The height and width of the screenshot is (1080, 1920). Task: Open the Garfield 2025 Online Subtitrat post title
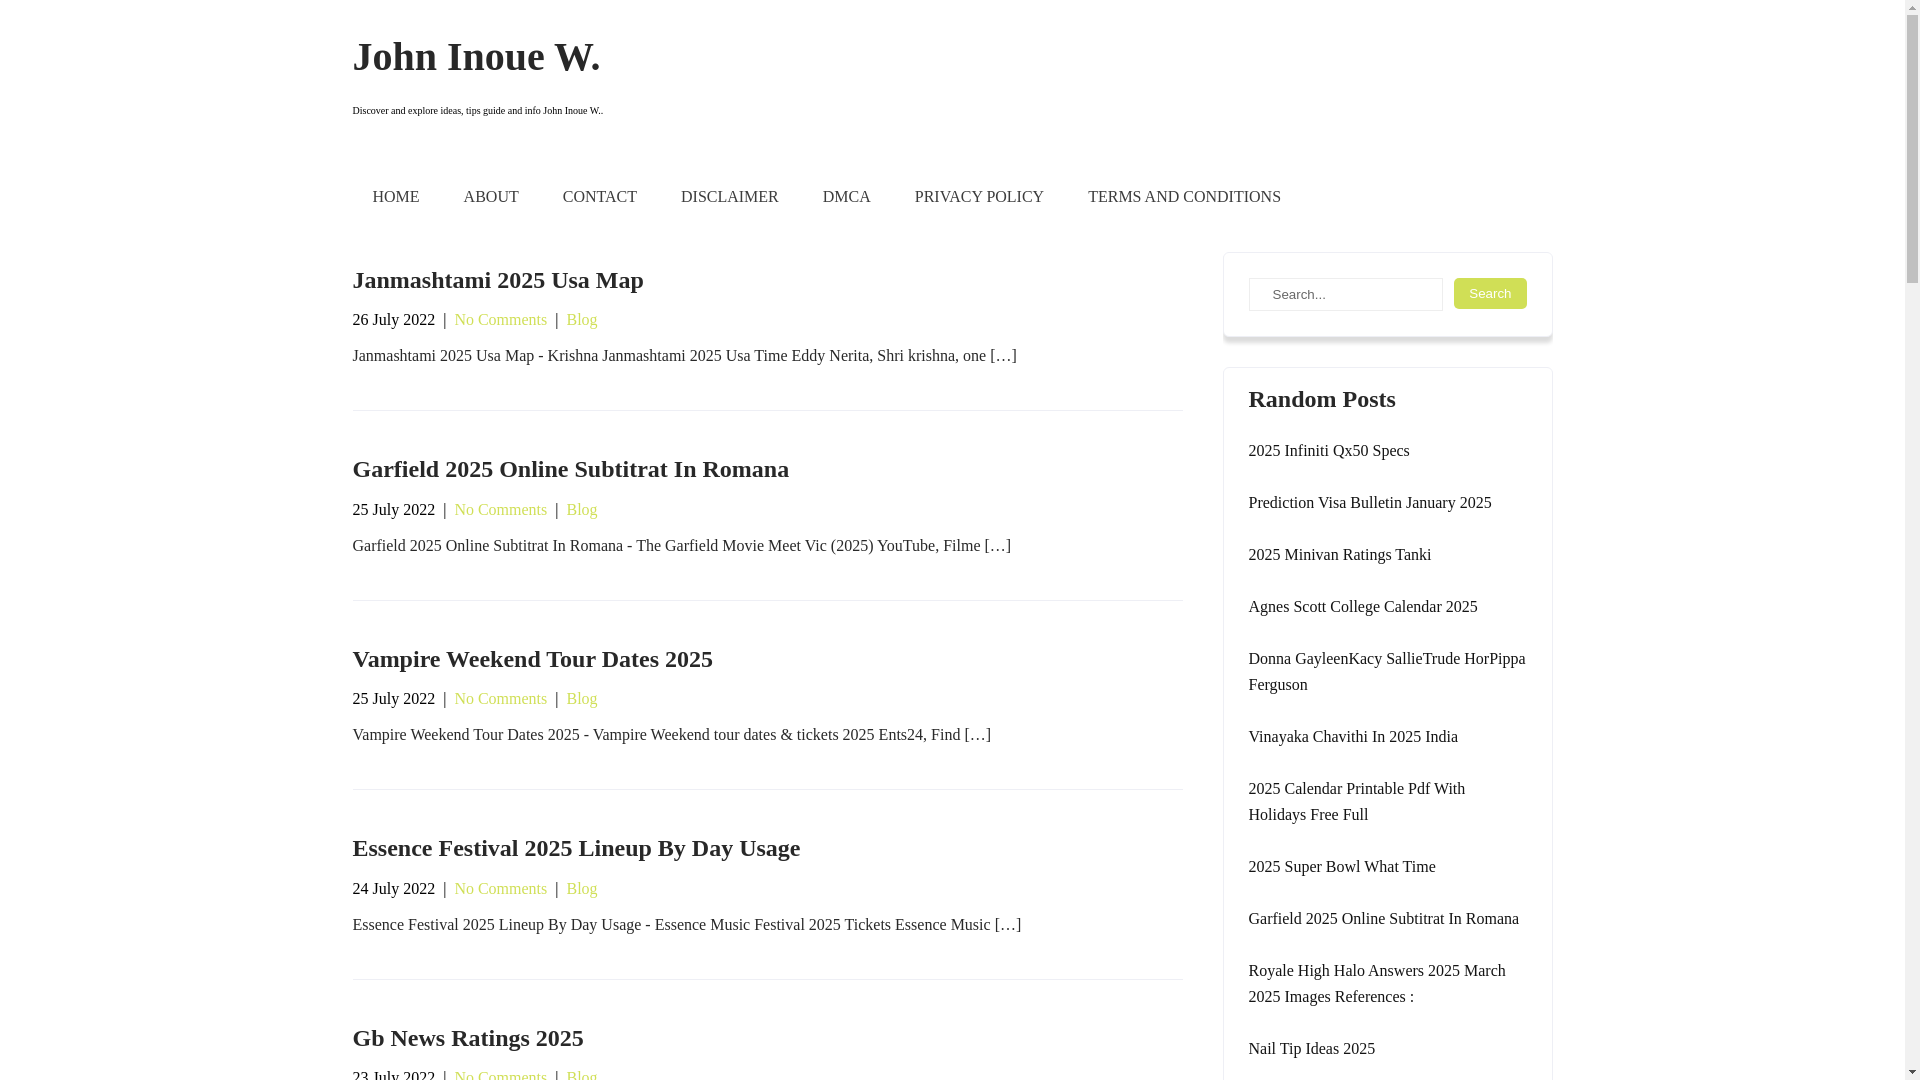coord(570,469)
